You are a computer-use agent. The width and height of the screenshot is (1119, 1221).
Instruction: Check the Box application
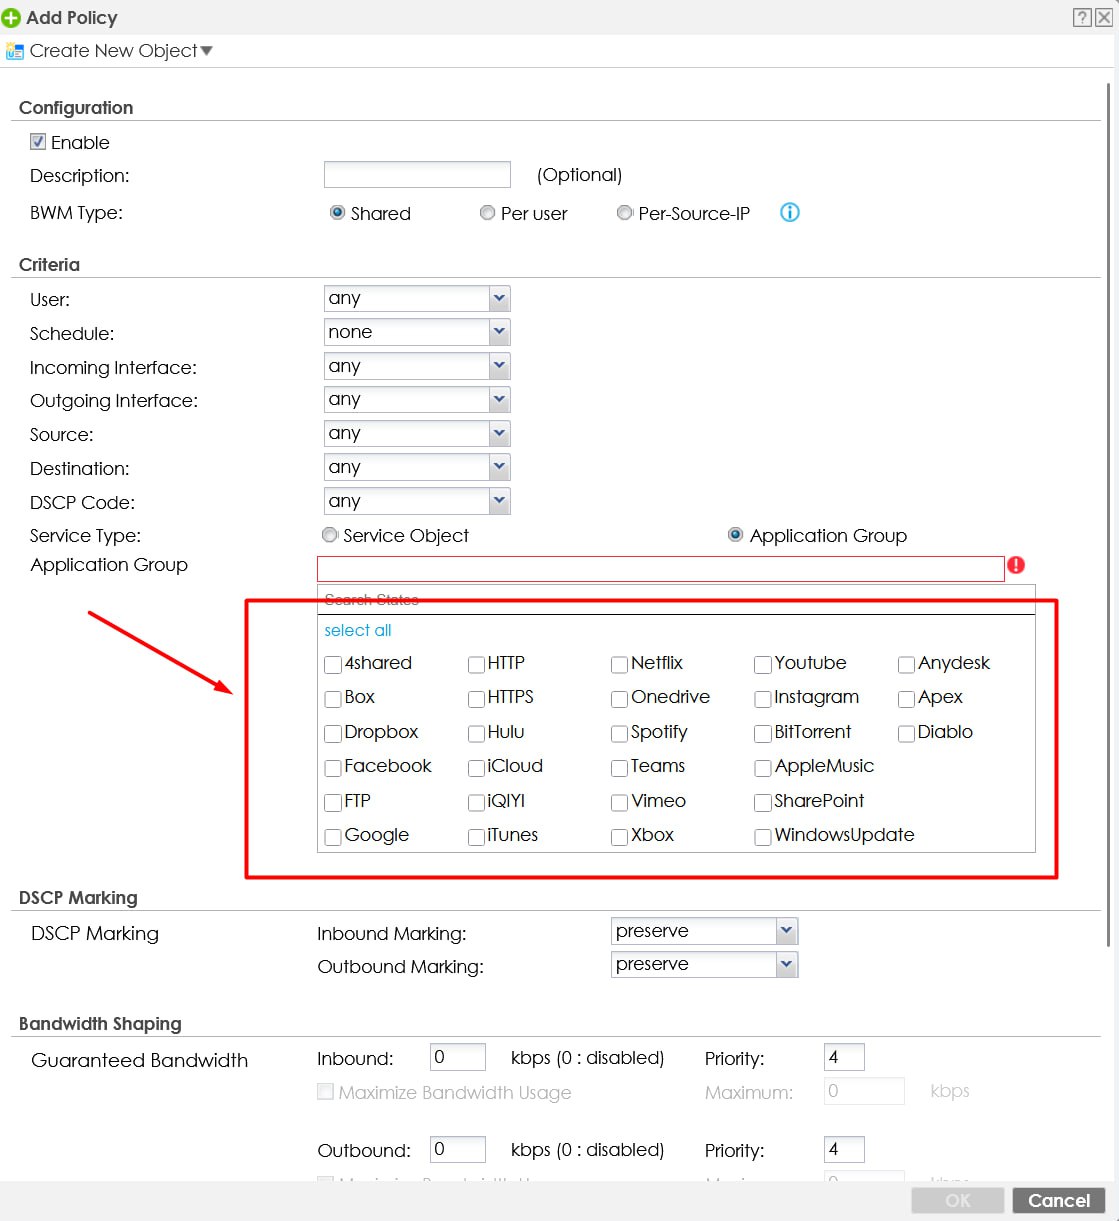333,699
